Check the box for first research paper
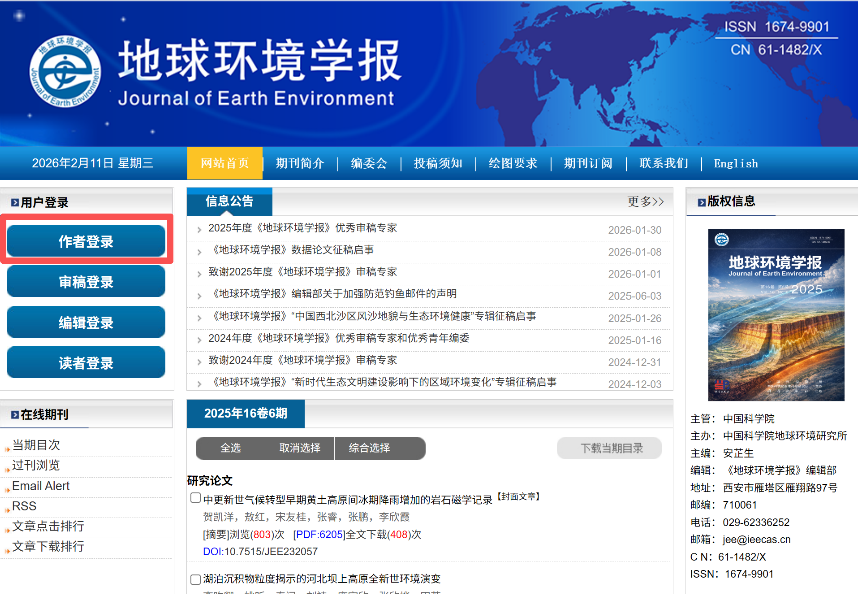858x594 pixels. pyautogui.click(x=195, y=498)
